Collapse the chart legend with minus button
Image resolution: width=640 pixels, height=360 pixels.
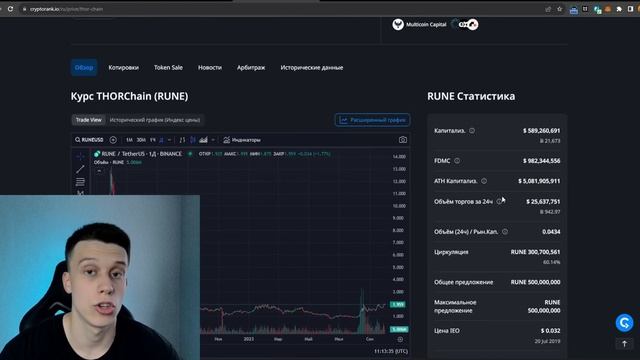99,171
